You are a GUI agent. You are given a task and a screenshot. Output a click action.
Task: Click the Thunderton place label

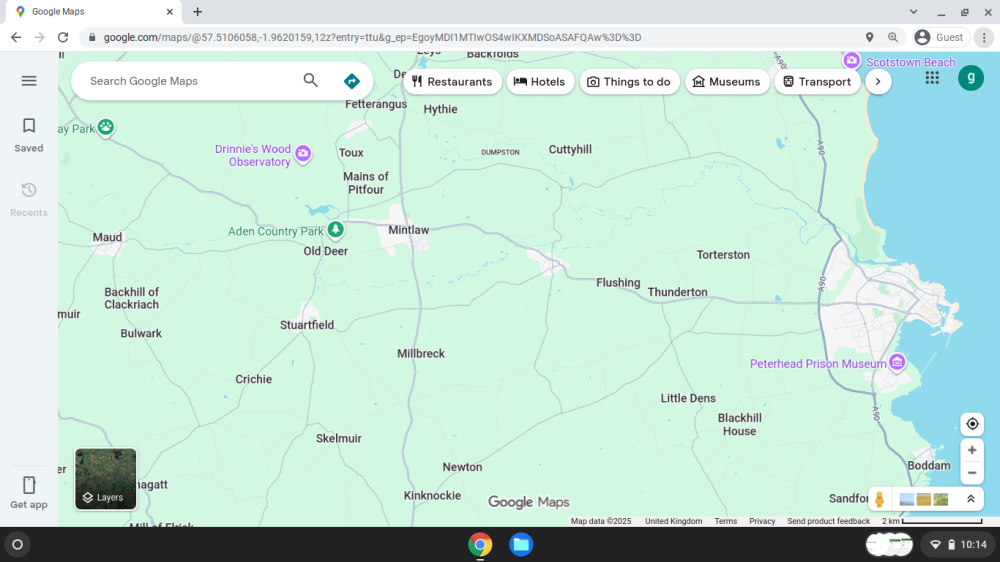pos(677,292)
